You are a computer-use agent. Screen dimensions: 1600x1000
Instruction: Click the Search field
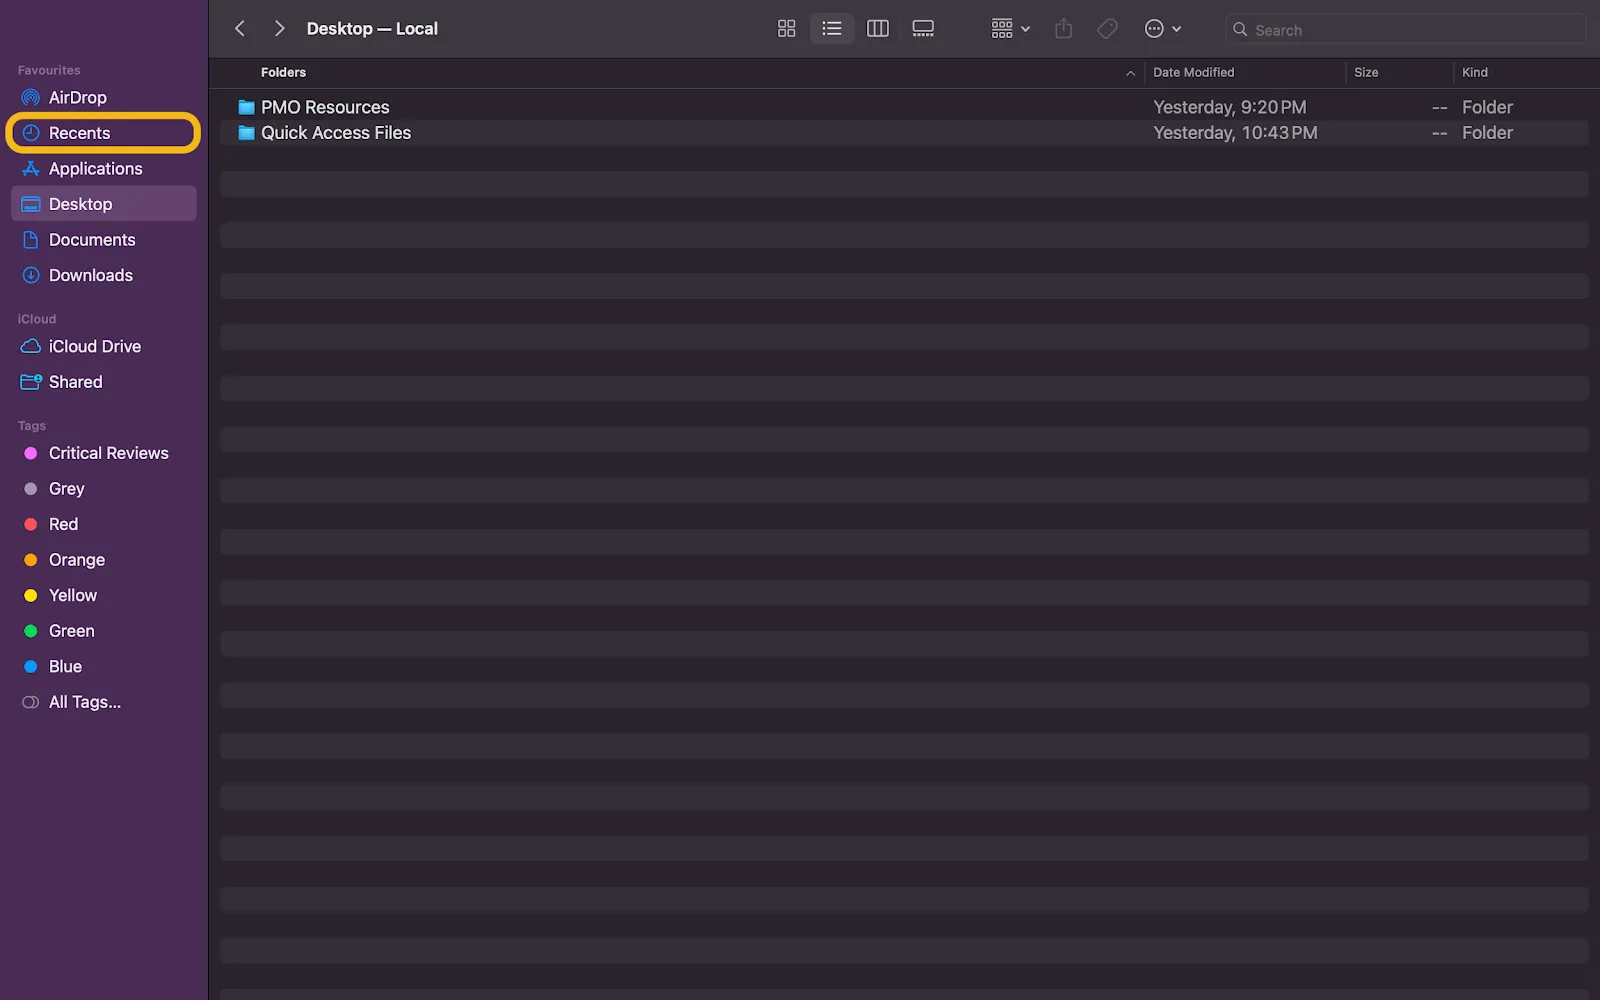click(1405, 29)
